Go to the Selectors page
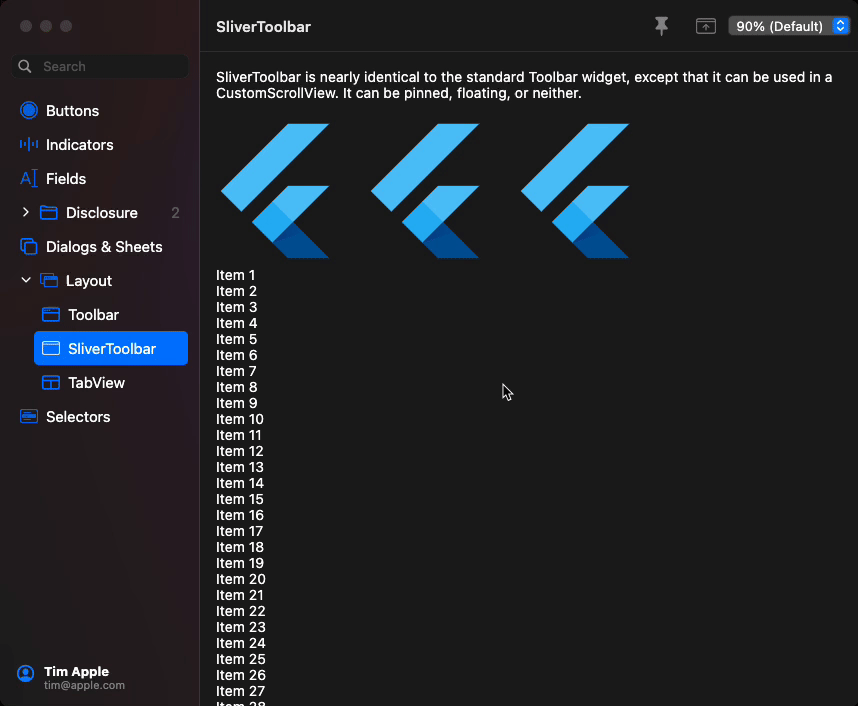This screenshot has width=858, height=706. pos(78,416)
